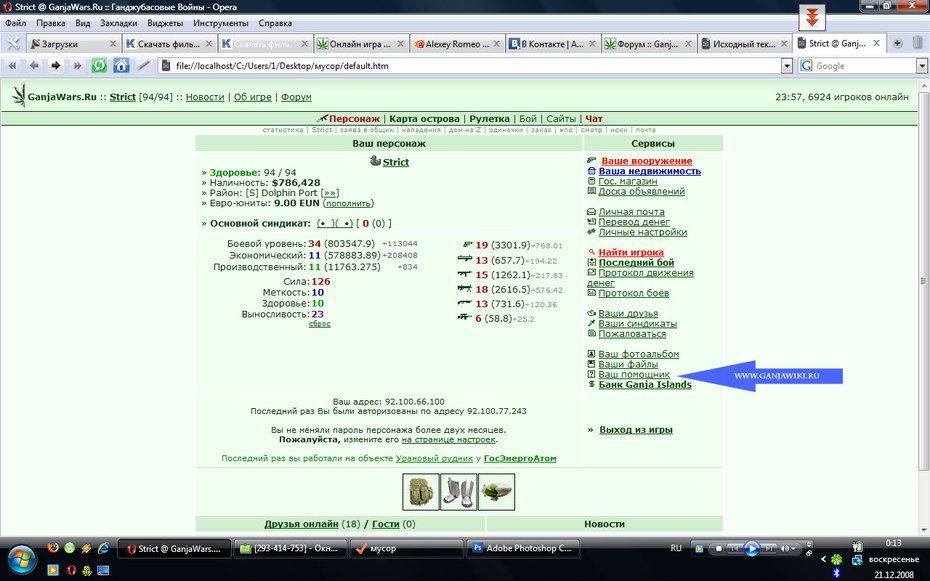Viewport: 930px width, 581px height.
Task: Open Ваше вооружение link
Action: pos(646,161)
